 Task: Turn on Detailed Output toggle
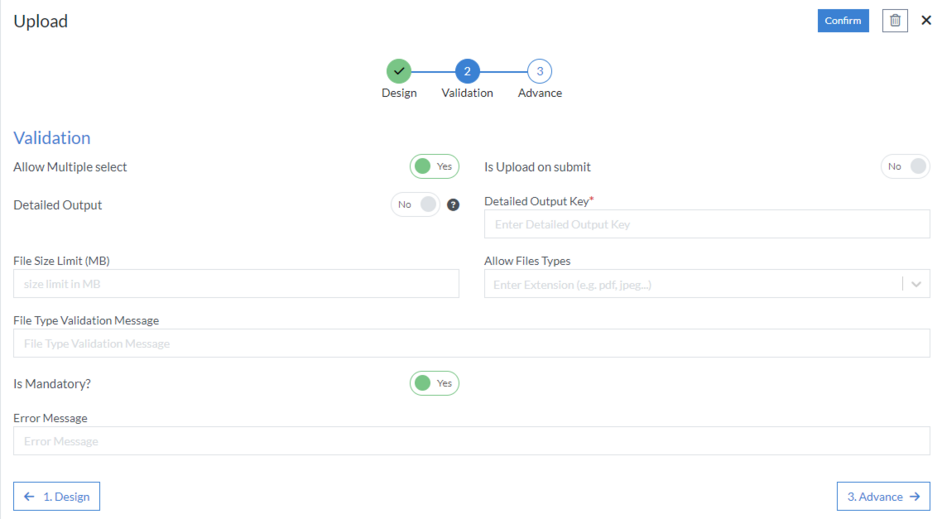[416, 205]
